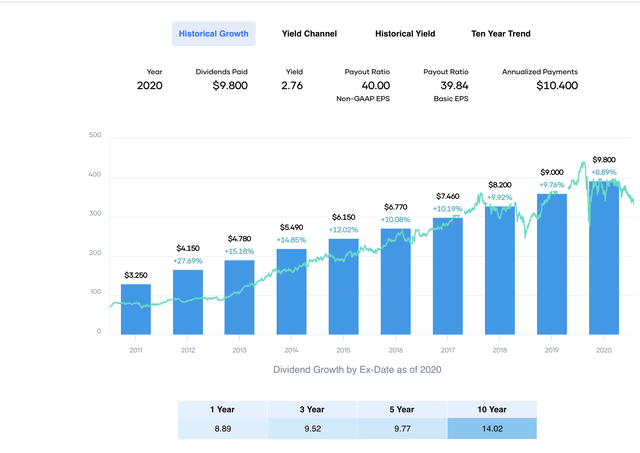The height and width of the screenshot is (453, 640).
Task: Click the Annualized Payments value $10.400
Action: pos(557,86)
